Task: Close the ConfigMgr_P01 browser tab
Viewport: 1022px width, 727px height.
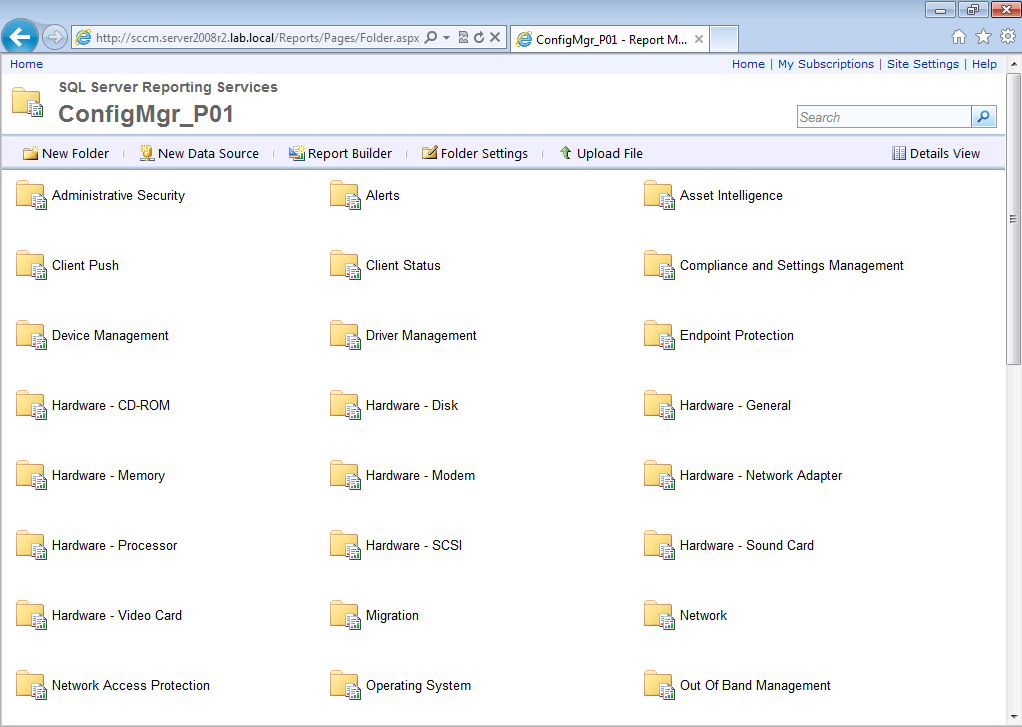Action: [699, 39]
